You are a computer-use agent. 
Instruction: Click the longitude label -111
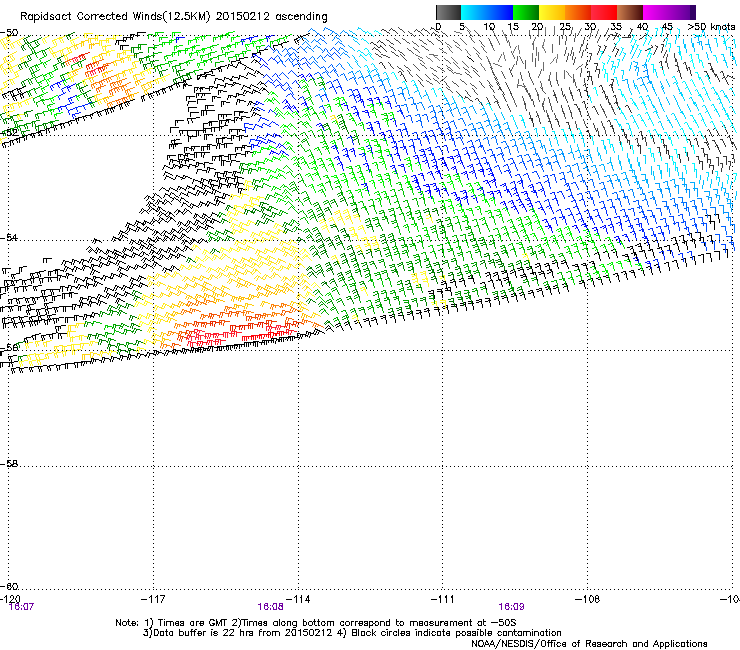[x=443, y=599]
